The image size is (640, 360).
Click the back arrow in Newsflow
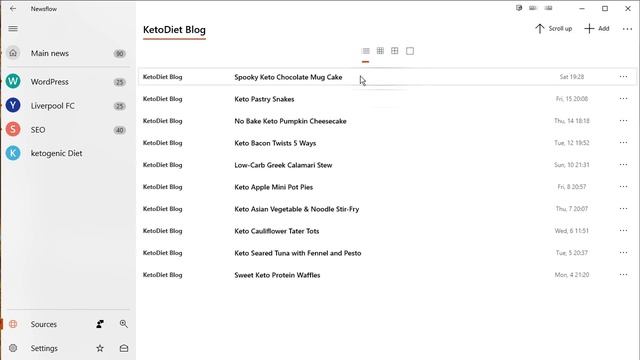click(13, 9)
